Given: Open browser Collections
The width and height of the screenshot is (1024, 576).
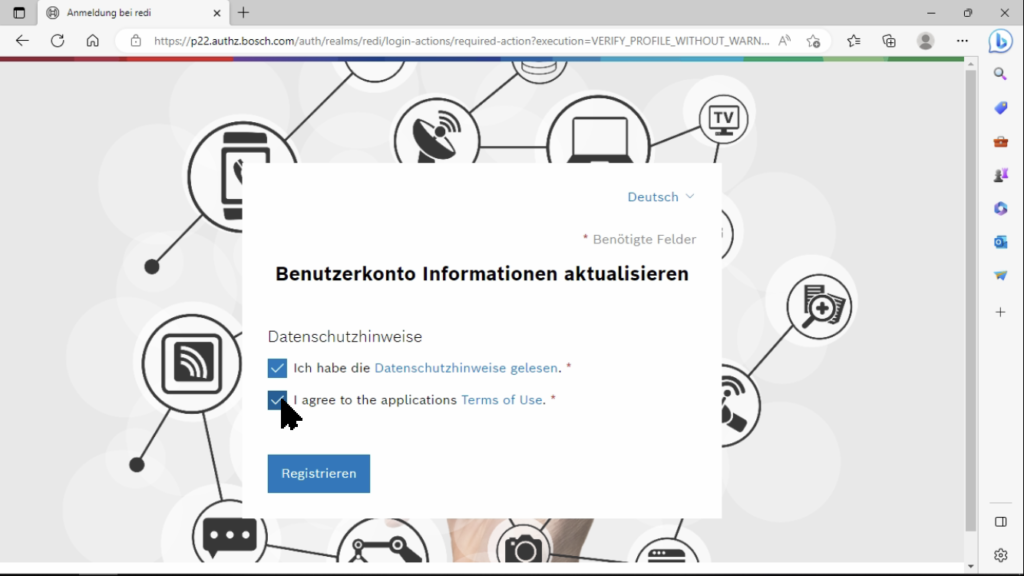Looking at the screenshot, I should [889, 40].
